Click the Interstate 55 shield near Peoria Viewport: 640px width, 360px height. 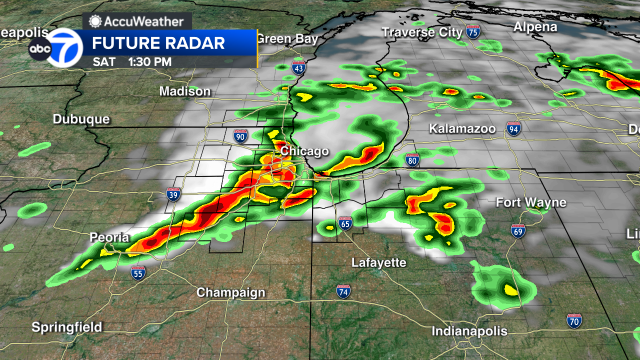coord(138,273)
